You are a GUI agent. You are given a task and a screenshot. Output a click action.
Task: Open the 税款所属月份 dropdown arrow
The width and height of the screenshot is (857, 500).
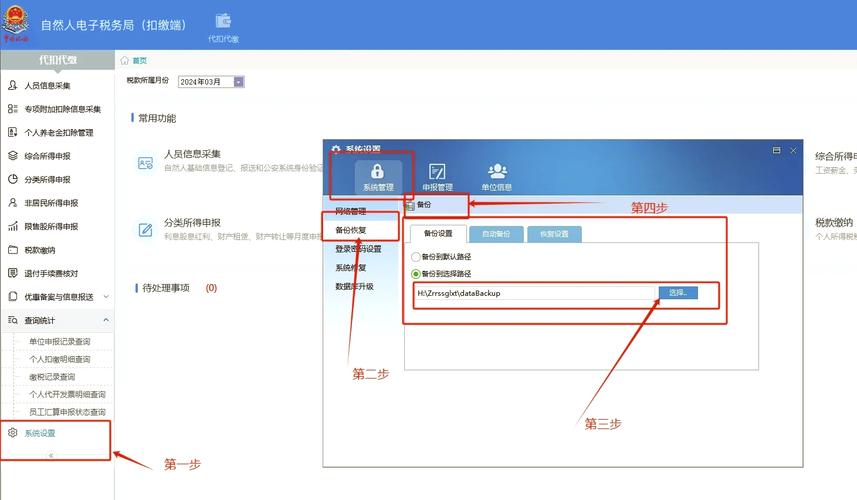239,81
